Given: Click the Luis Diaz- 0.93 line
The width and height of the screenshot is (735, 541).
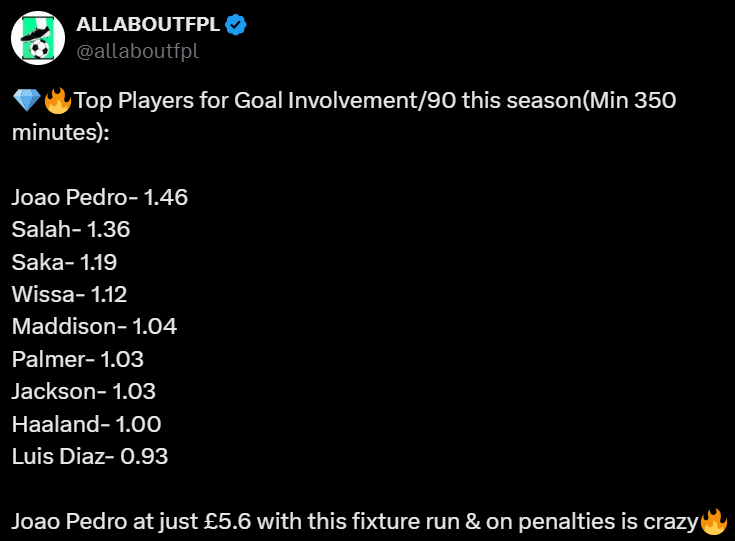Looking at the screenshot, I should point(90,457).
